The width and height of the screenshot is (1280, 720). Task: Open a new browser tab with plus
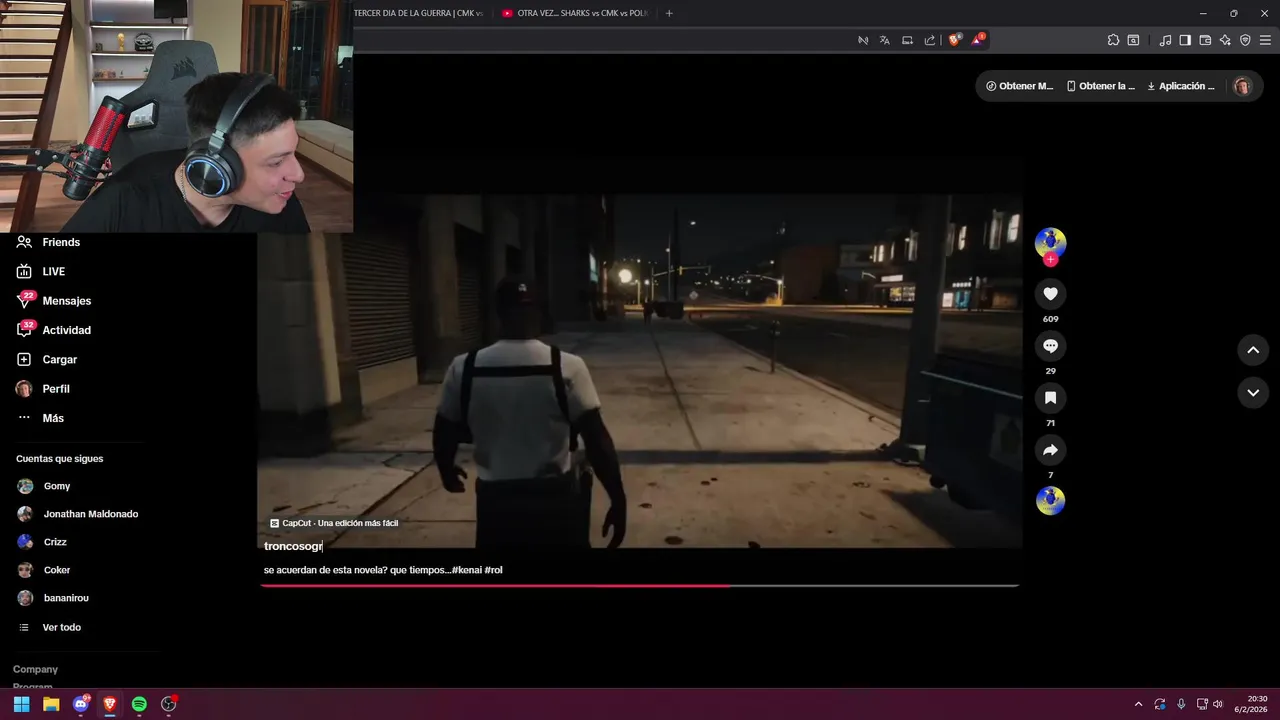tap(669, 13)
